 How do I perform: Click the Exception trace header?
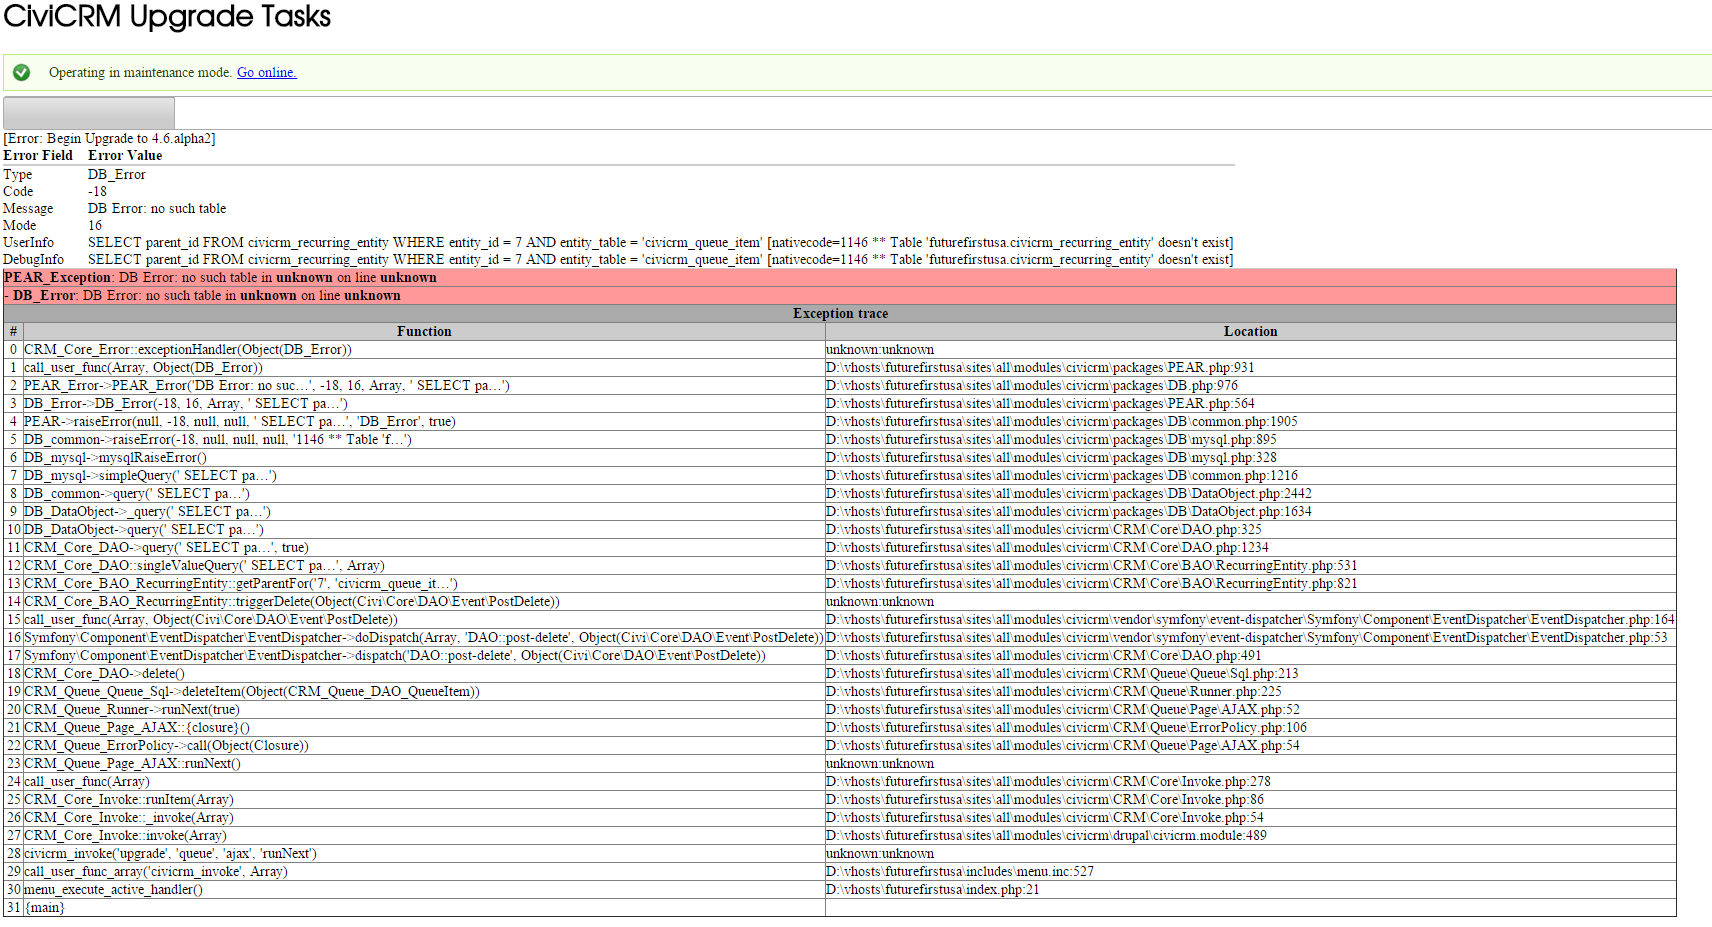click(840, 314)
